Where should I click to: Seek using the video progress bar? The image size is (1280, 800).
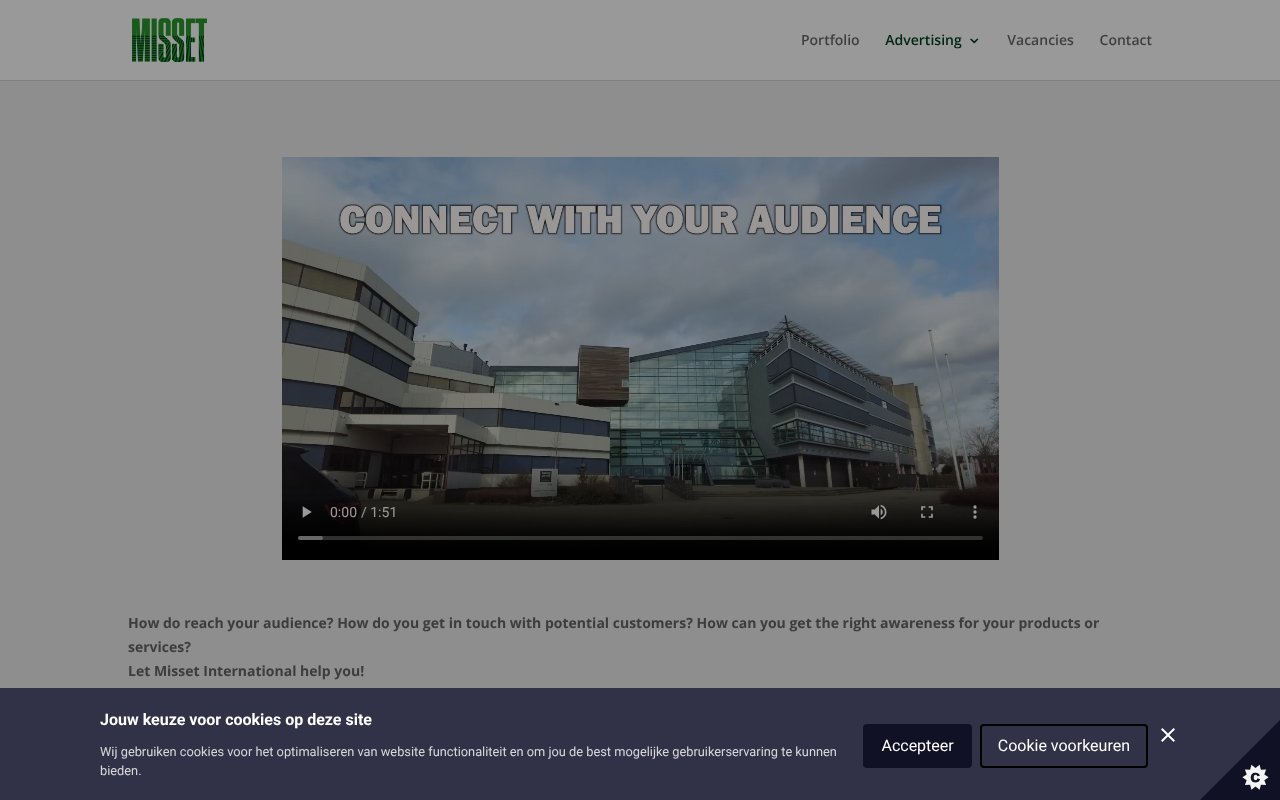640,537
